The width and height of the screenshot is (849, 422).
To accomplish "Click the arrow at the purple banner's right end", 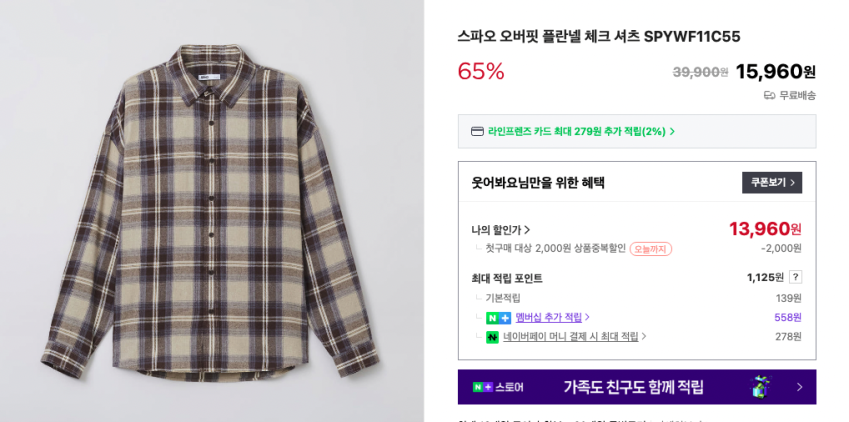I will coord(799,387).
